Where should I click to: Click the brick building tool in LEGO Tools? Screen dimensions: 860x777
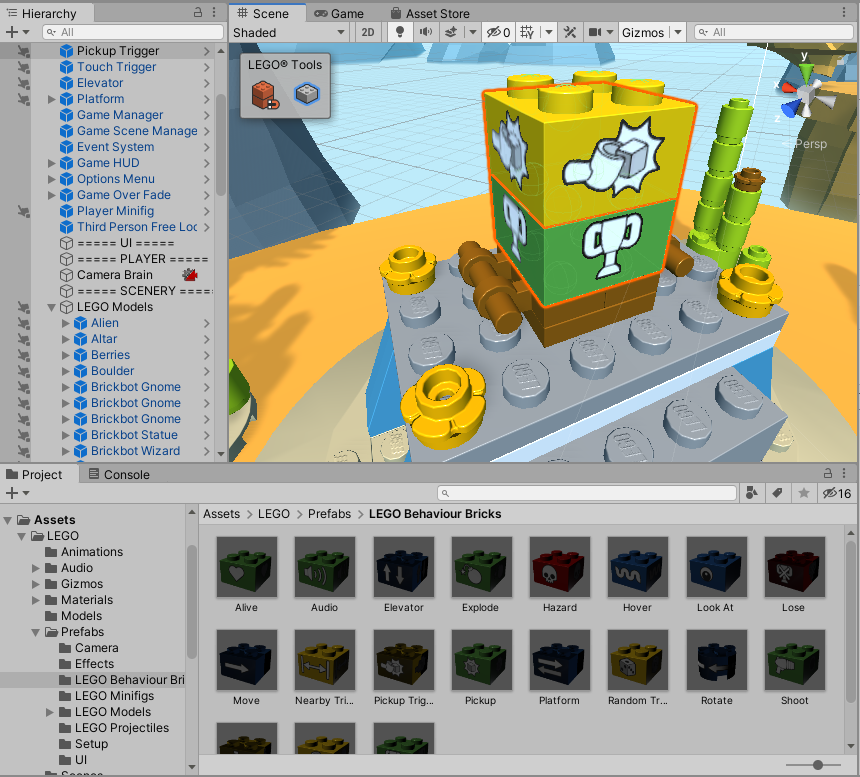(264, 94)
